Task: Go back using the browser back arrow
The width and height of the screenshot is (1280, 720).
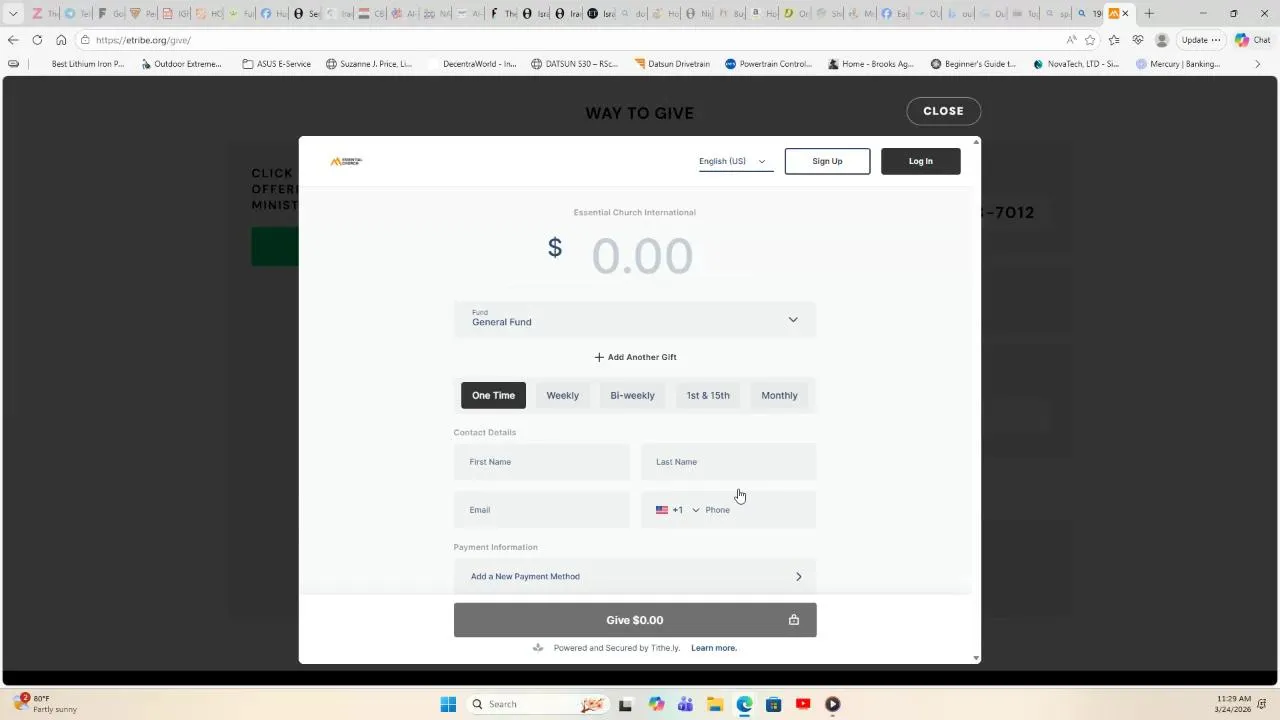Action: coord(12,40)
